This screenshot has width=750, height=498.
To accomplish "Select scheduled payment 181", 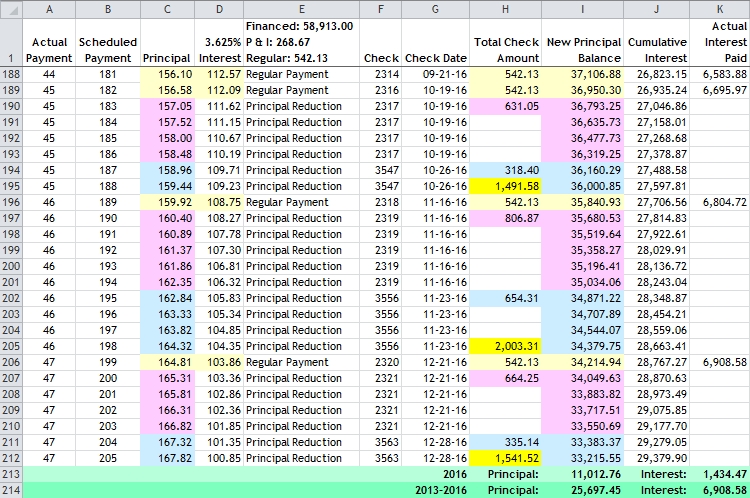I will click(108, 74).
